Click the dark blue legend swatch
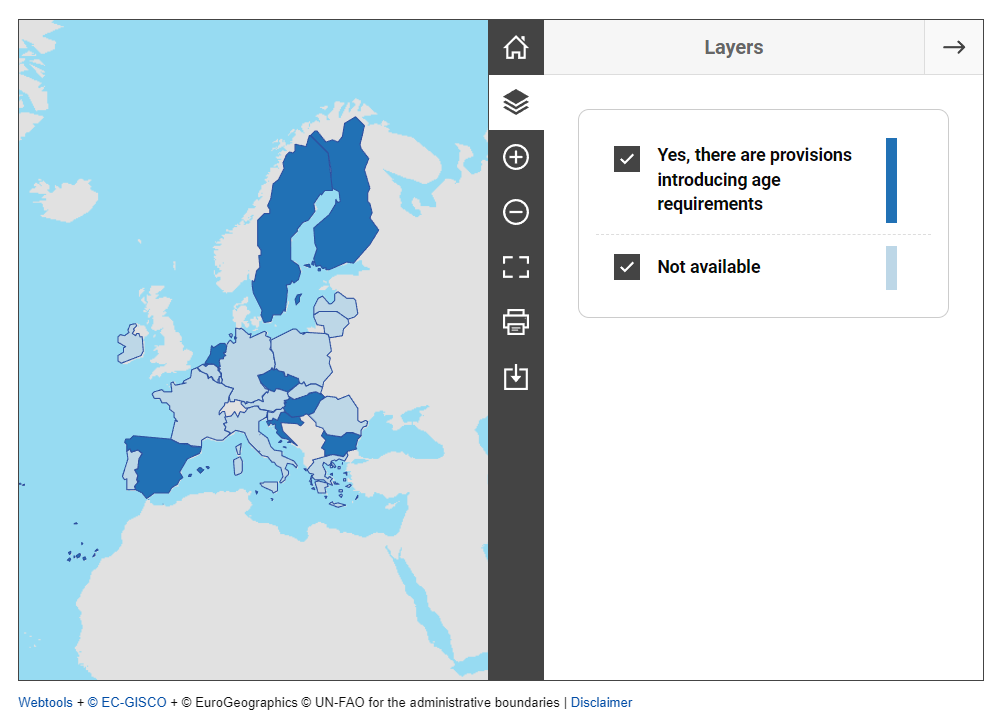This screenshot has height=727, width=1005. 891,180
